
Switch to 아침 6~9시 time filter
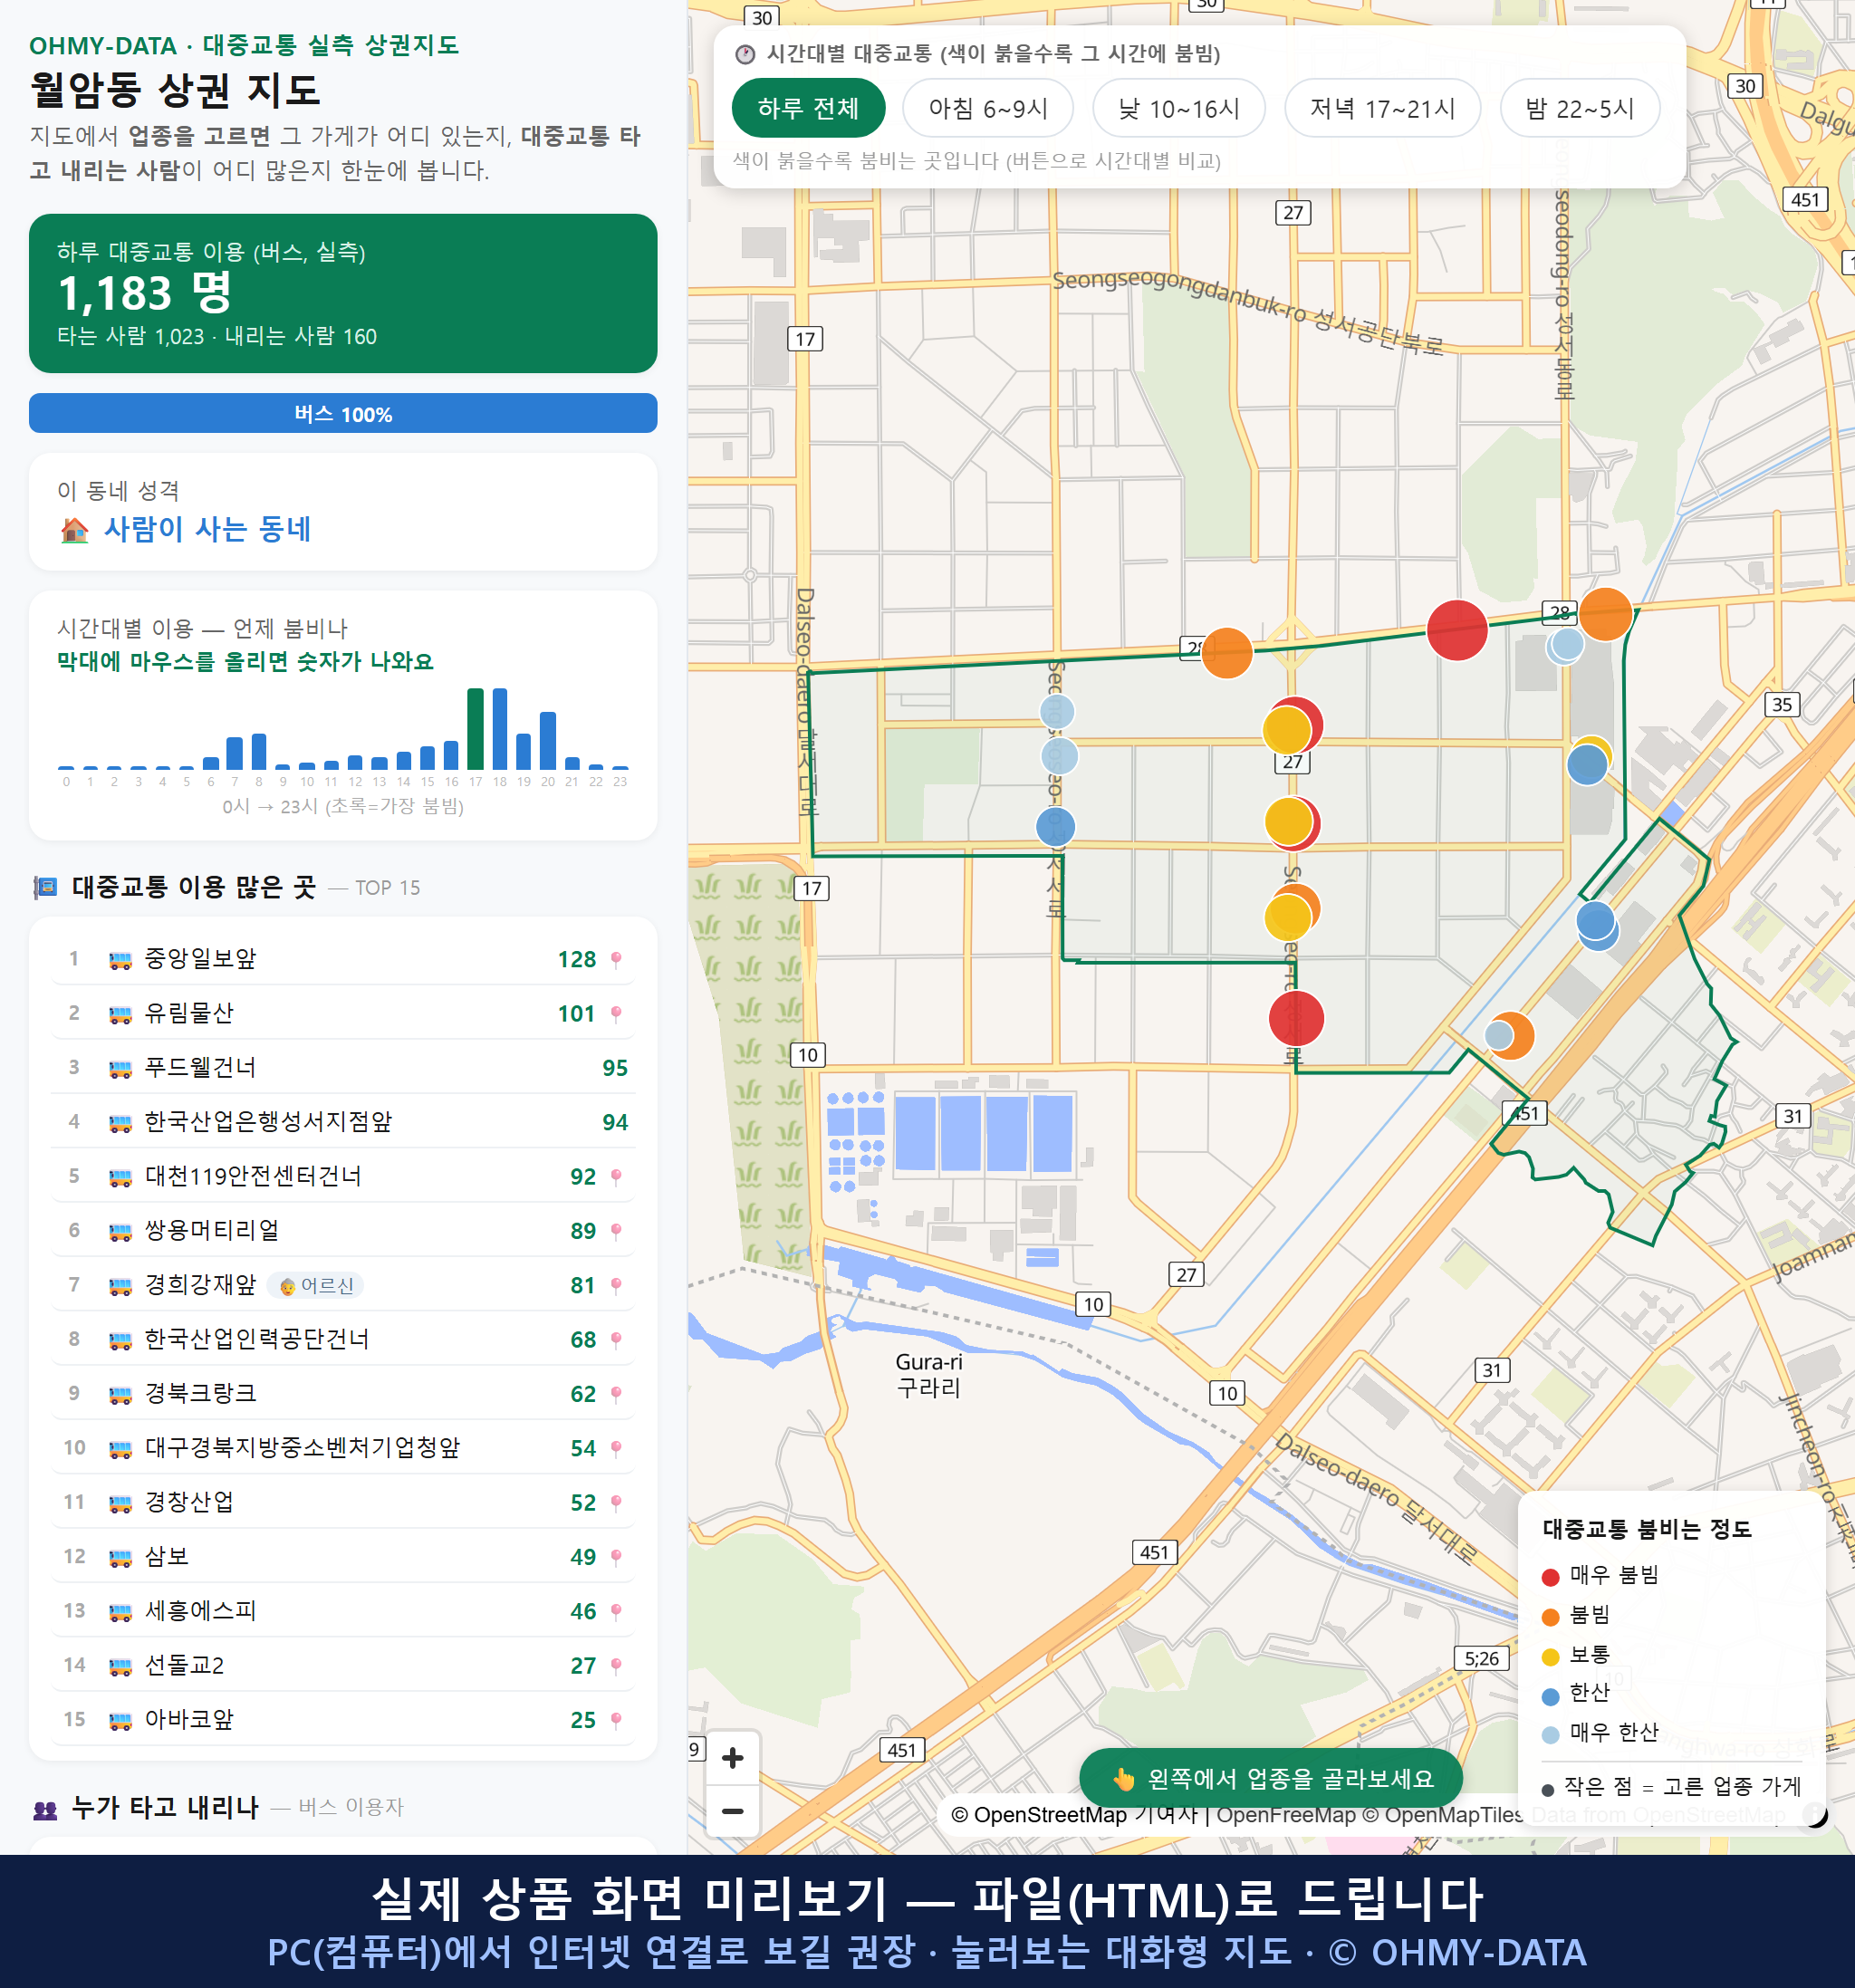[x=987, y=108]
